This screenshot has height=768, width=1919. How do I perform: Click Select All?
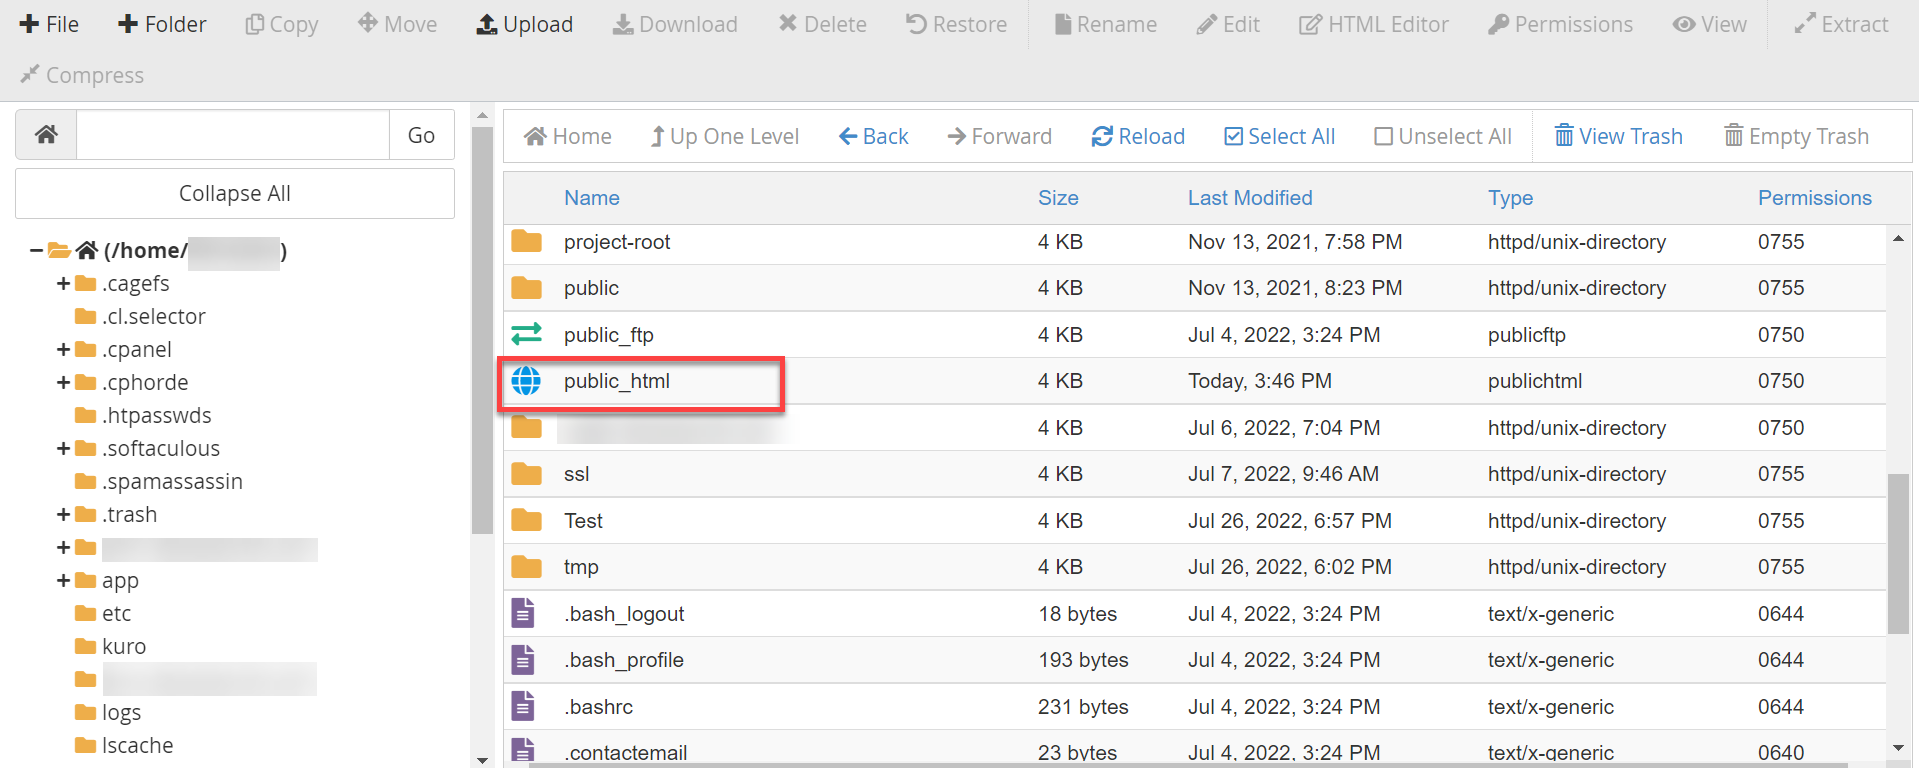pos(1280,136)
